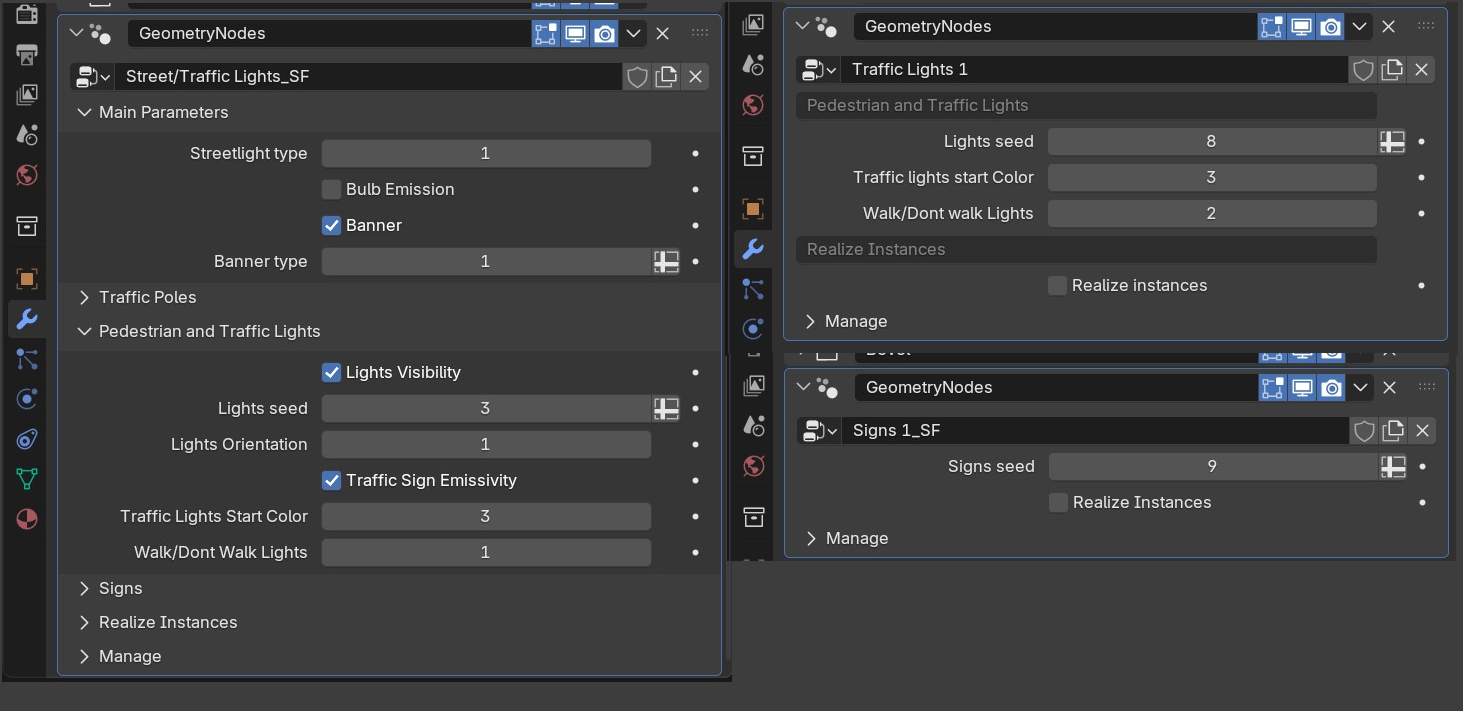The width and height of the screenshot is (1463, 711).
Task: Duplicate the Signs 1_SF node group
Action: (x=1393, y=431)
